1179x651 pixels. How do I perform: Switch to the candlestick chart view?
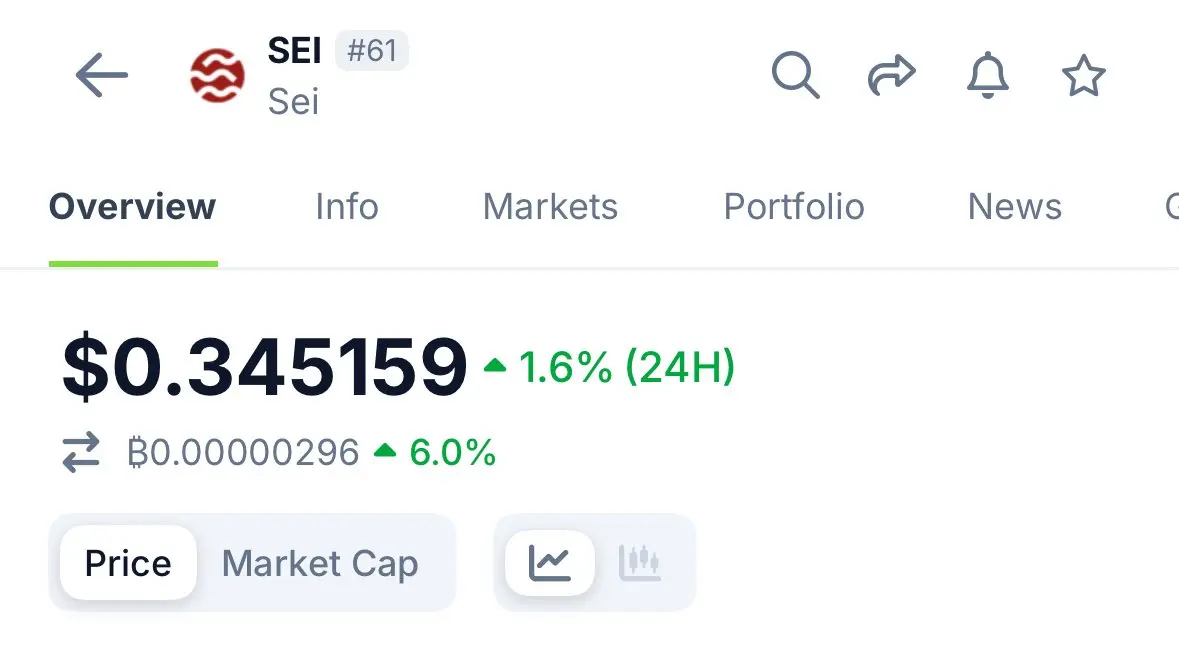point(640,563)
